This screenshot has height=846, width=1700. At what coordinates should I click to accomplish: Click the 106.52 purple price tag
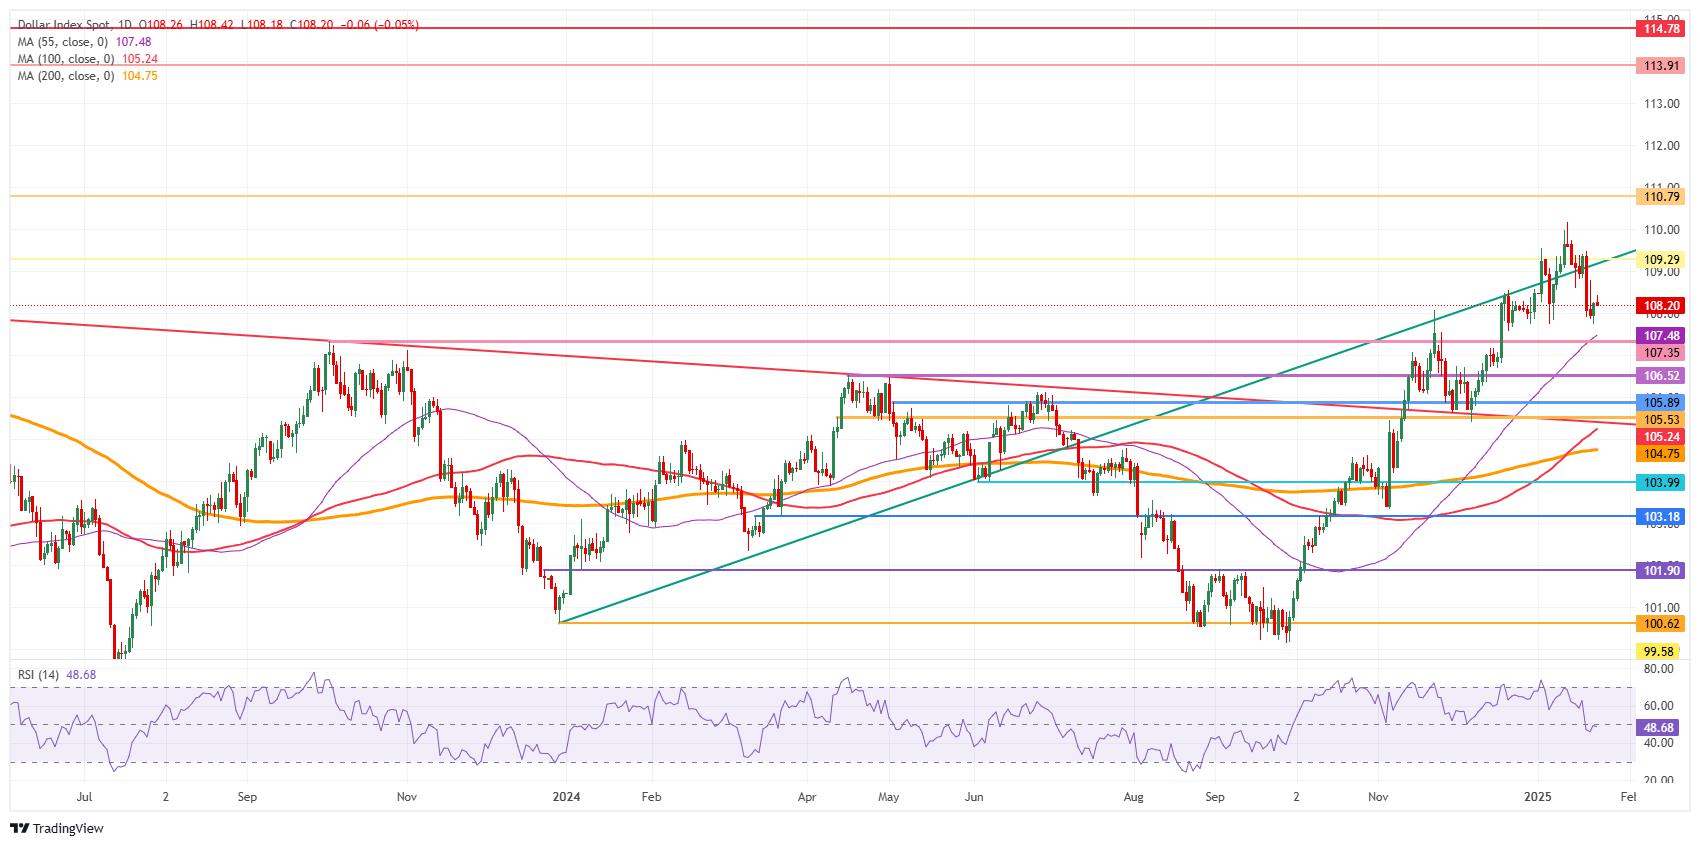[1661, 376]
